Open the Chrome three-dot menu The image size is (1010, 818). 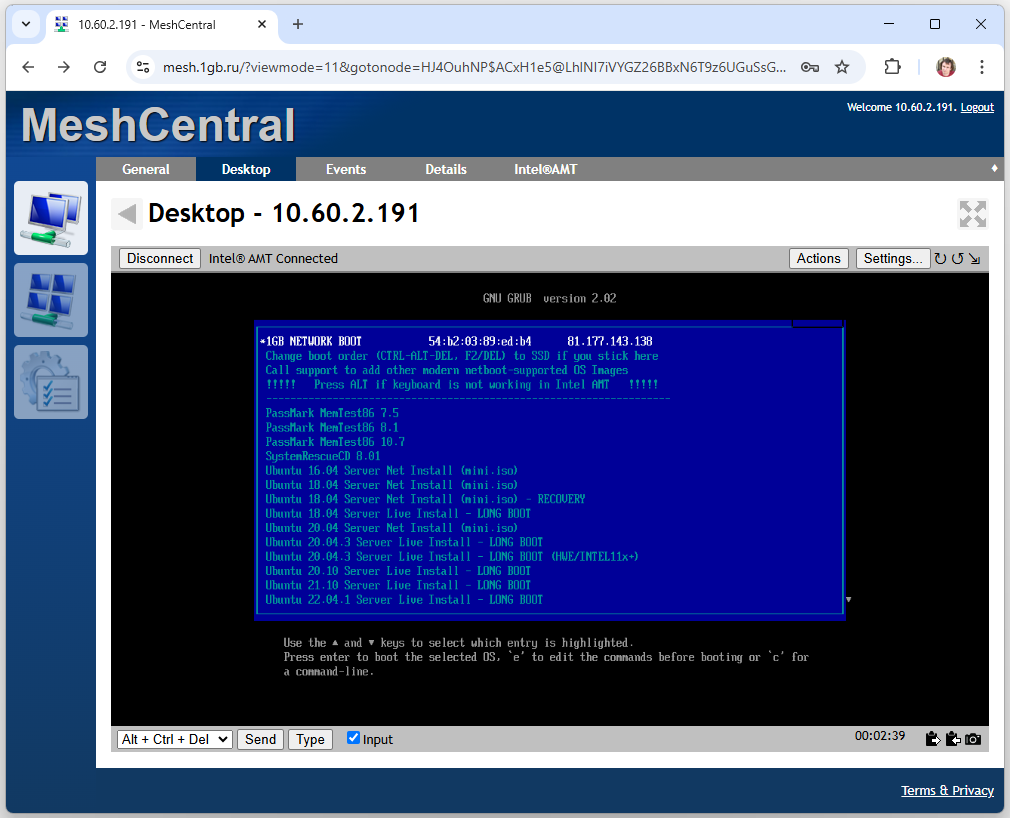point(982,67)
